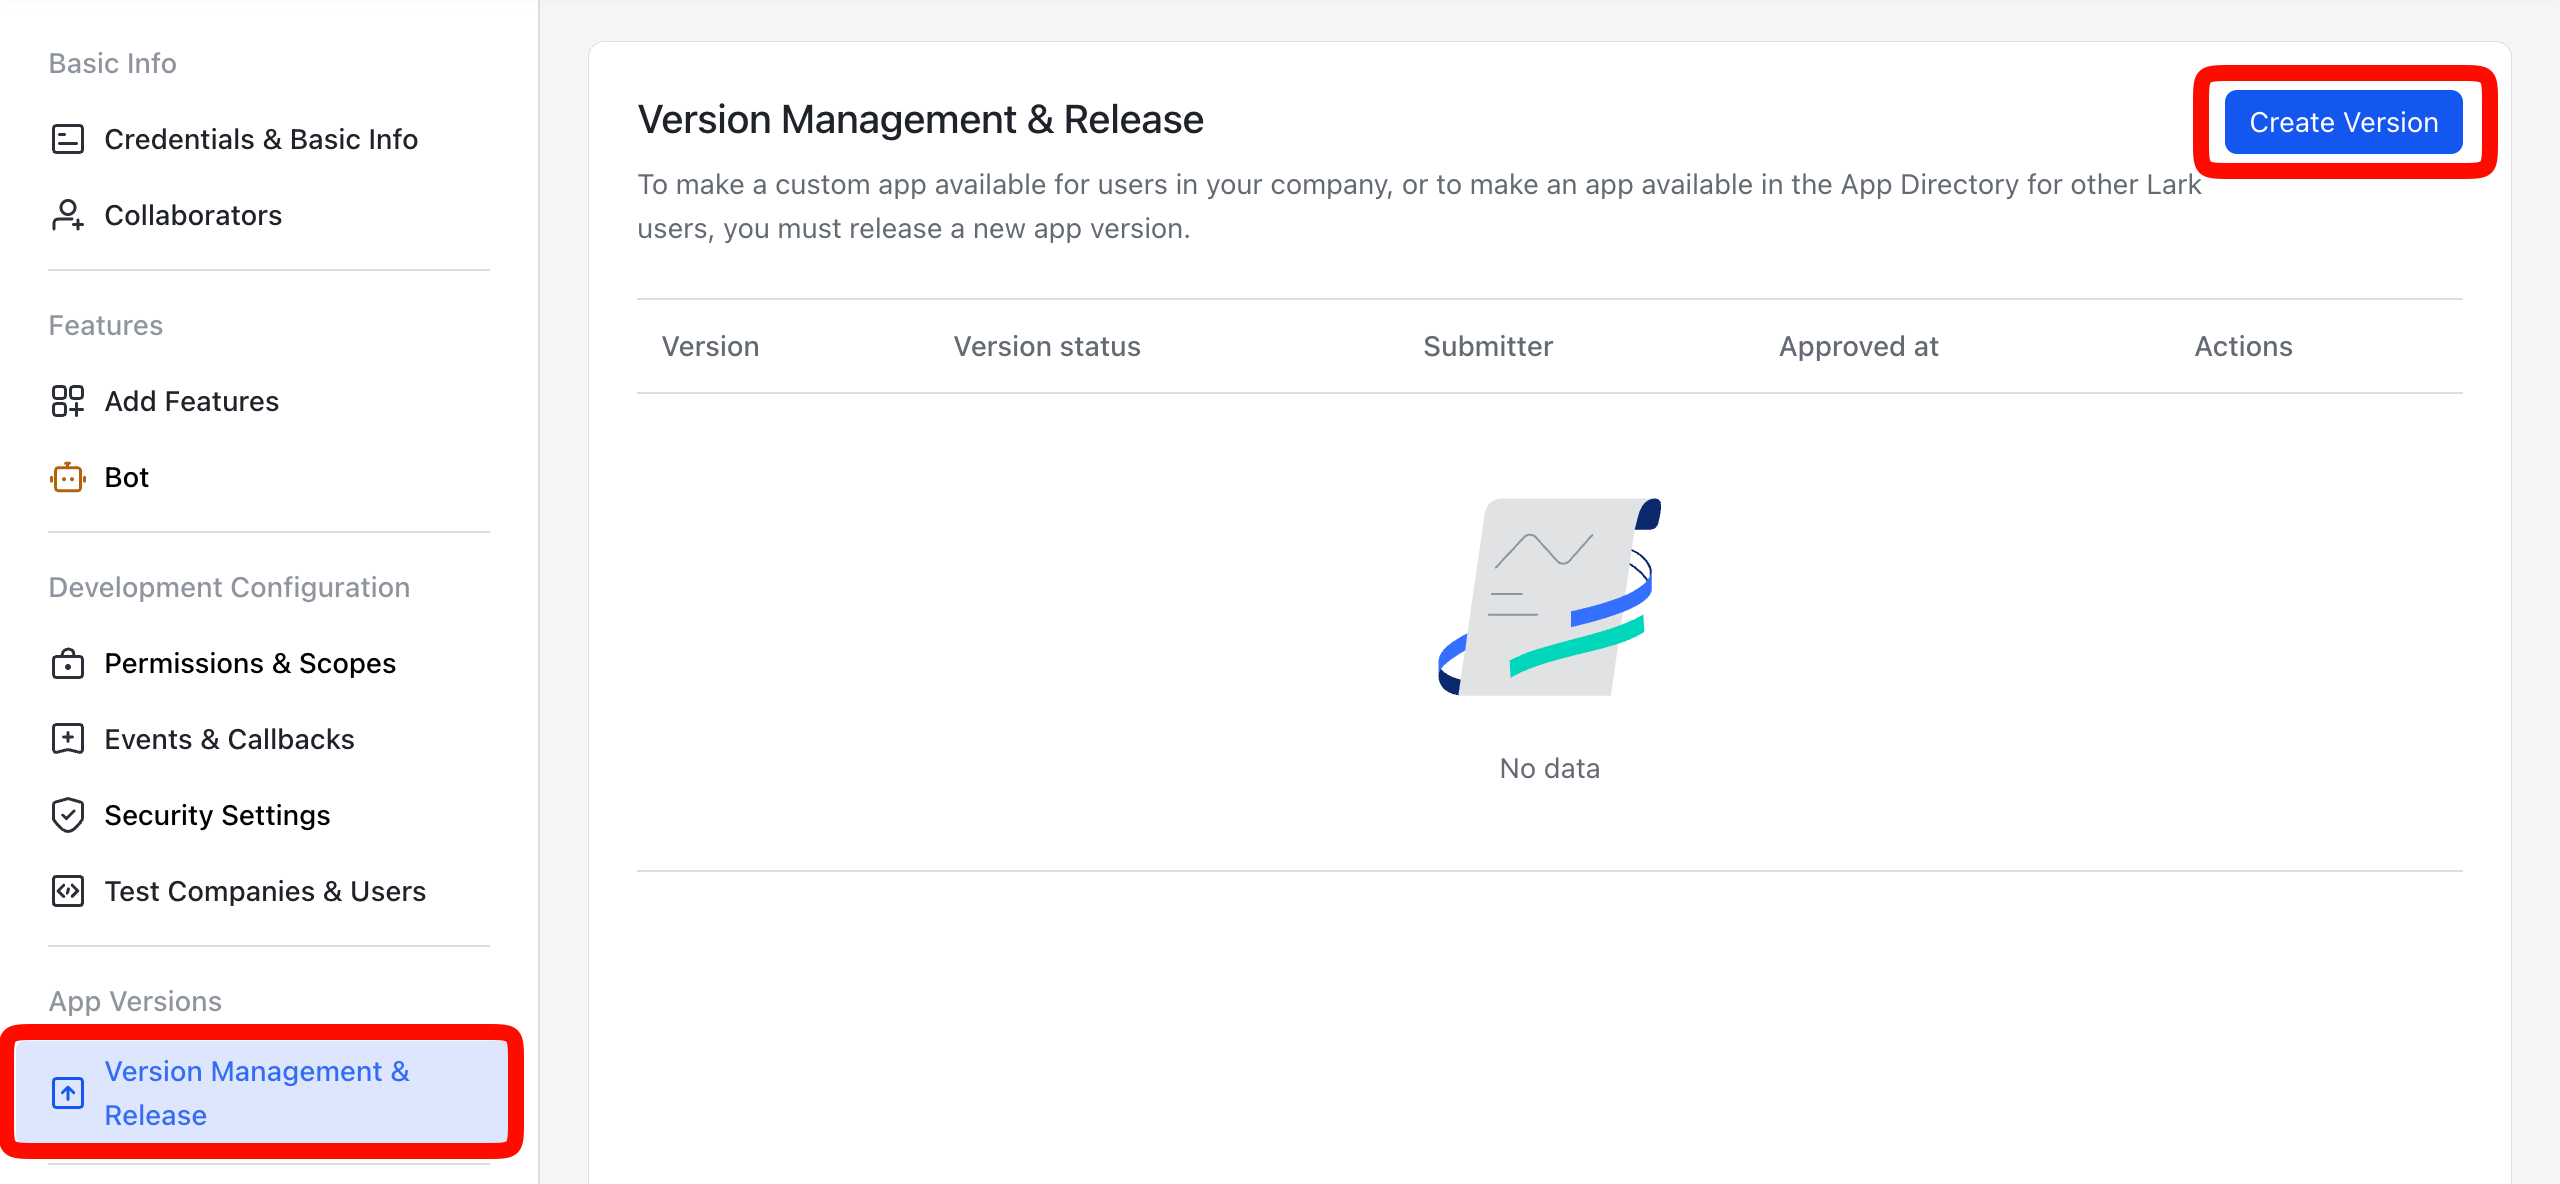
Task: Open Permissions & Scopes
Action: pos(250,663)
